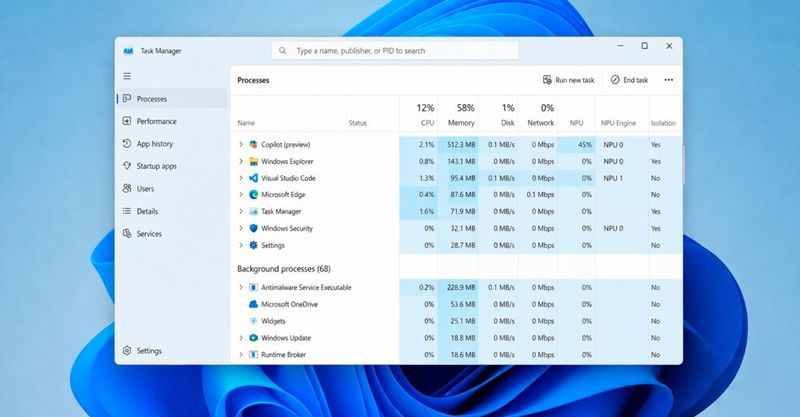800x417 pixels.
Task: Click the Windows Update icon
Action: point(254,338)
